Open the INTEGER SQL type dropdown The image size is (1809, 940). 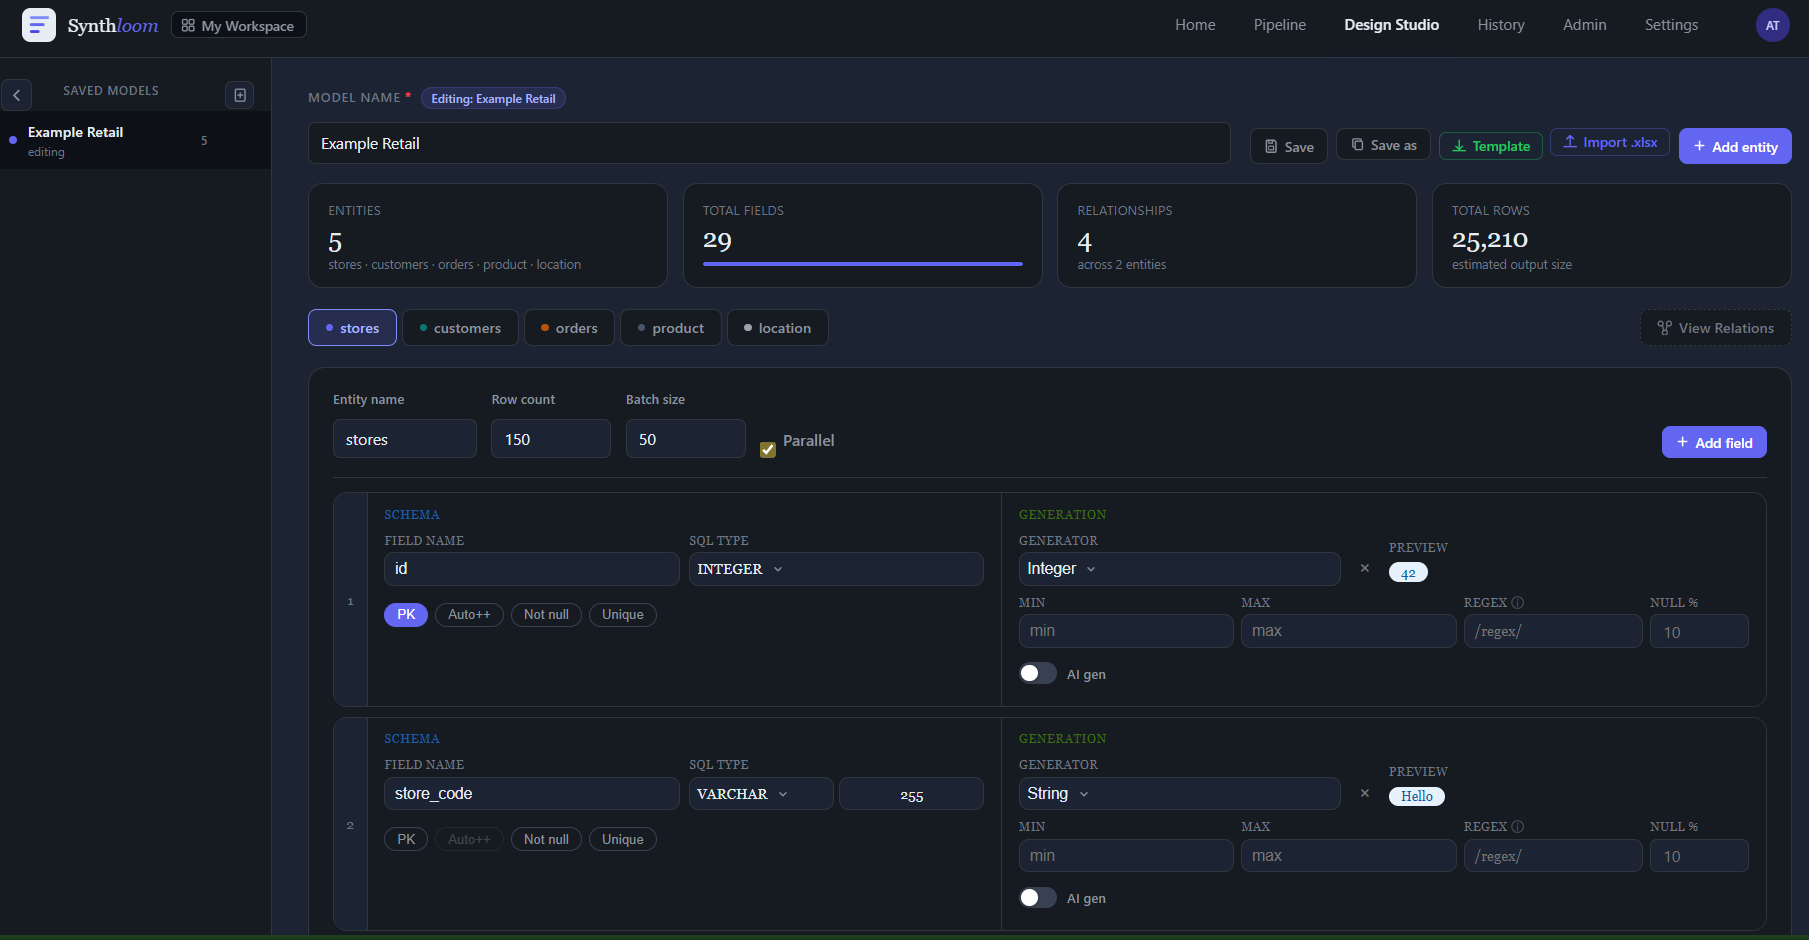point(836,569)
